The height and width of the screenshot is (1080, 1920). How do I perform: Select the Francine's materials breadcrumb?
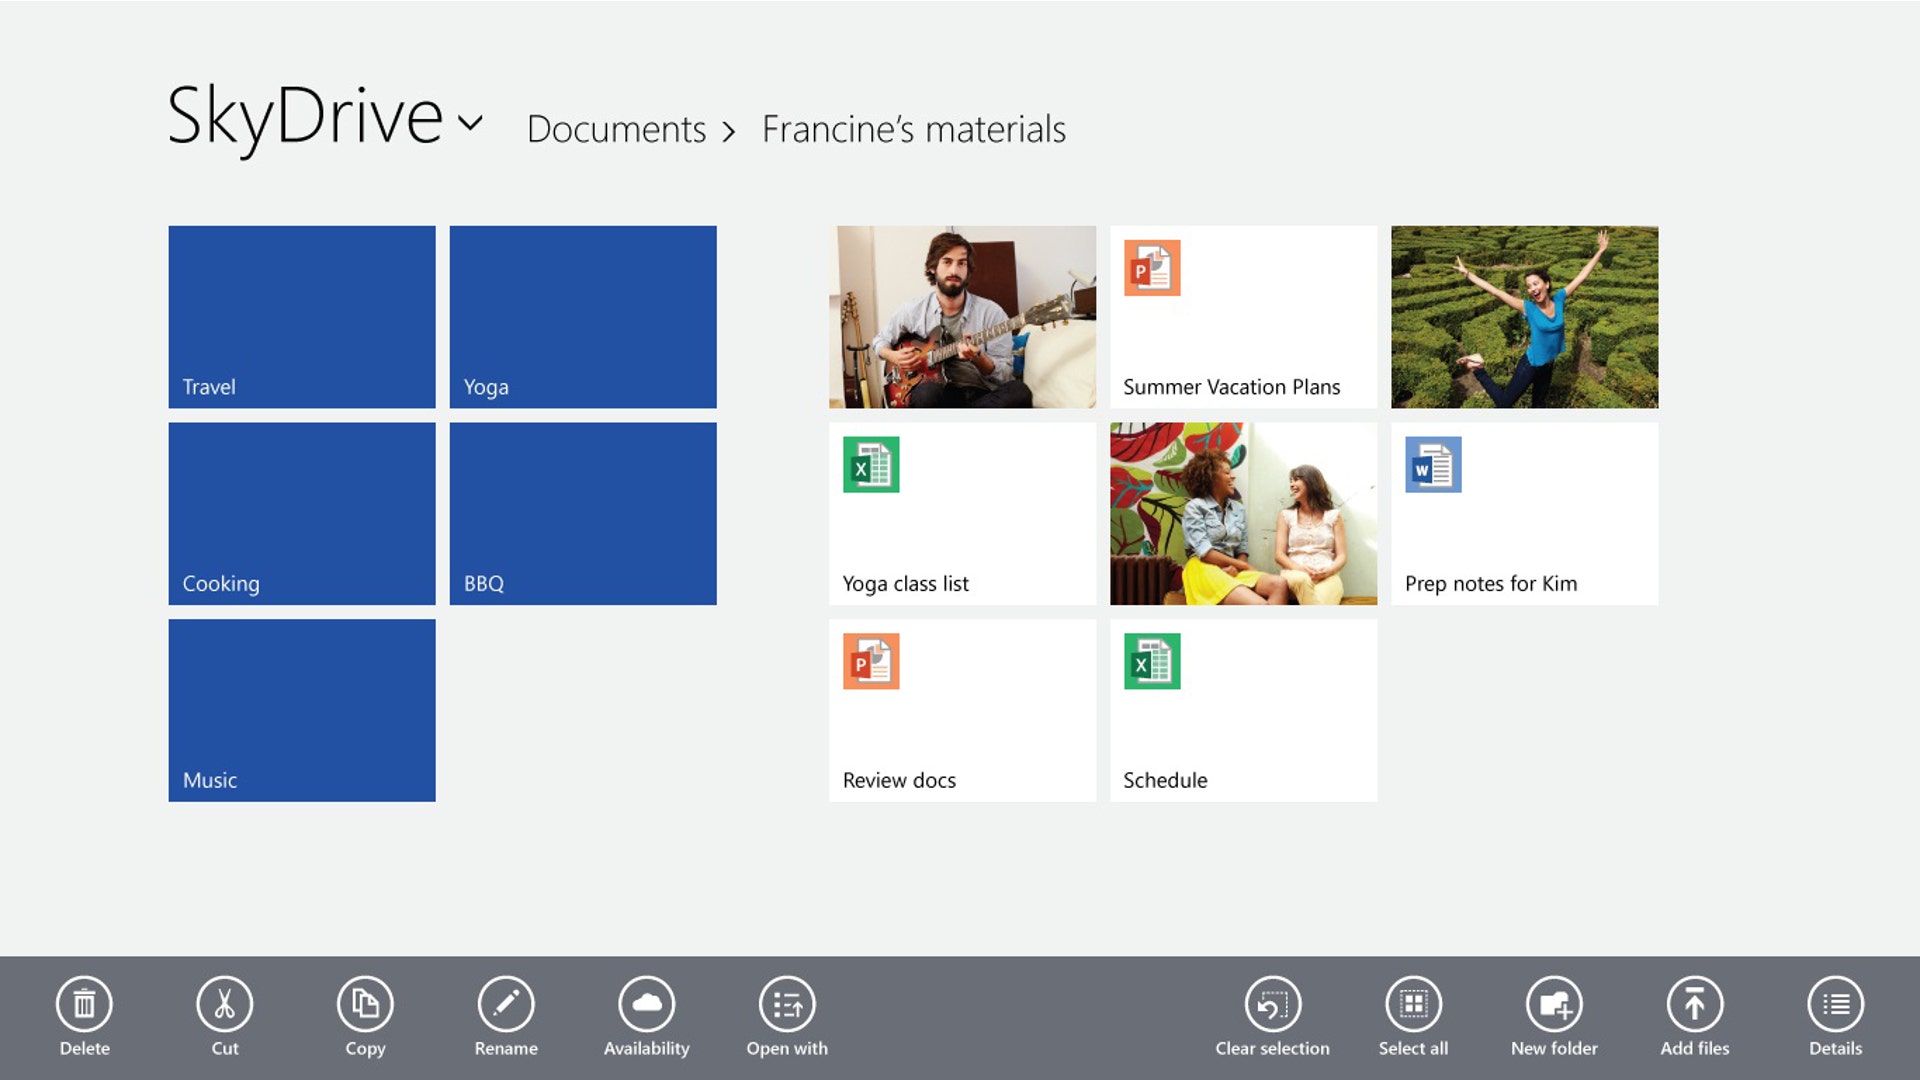click(914, 128)
